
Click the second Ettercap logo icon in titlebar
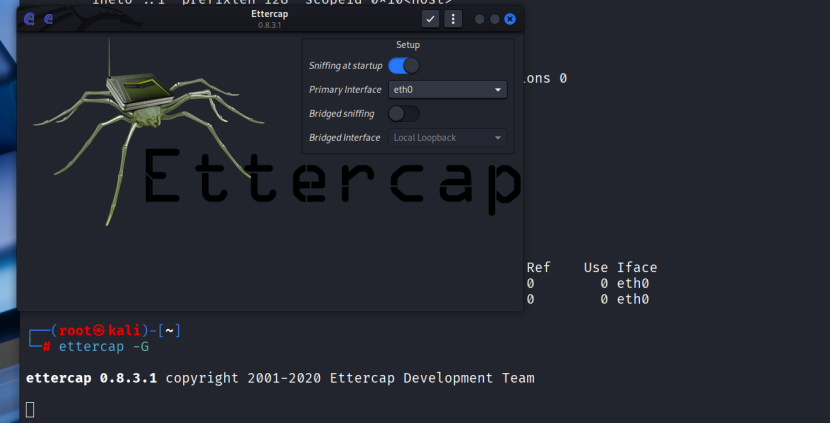pos(48,19)
